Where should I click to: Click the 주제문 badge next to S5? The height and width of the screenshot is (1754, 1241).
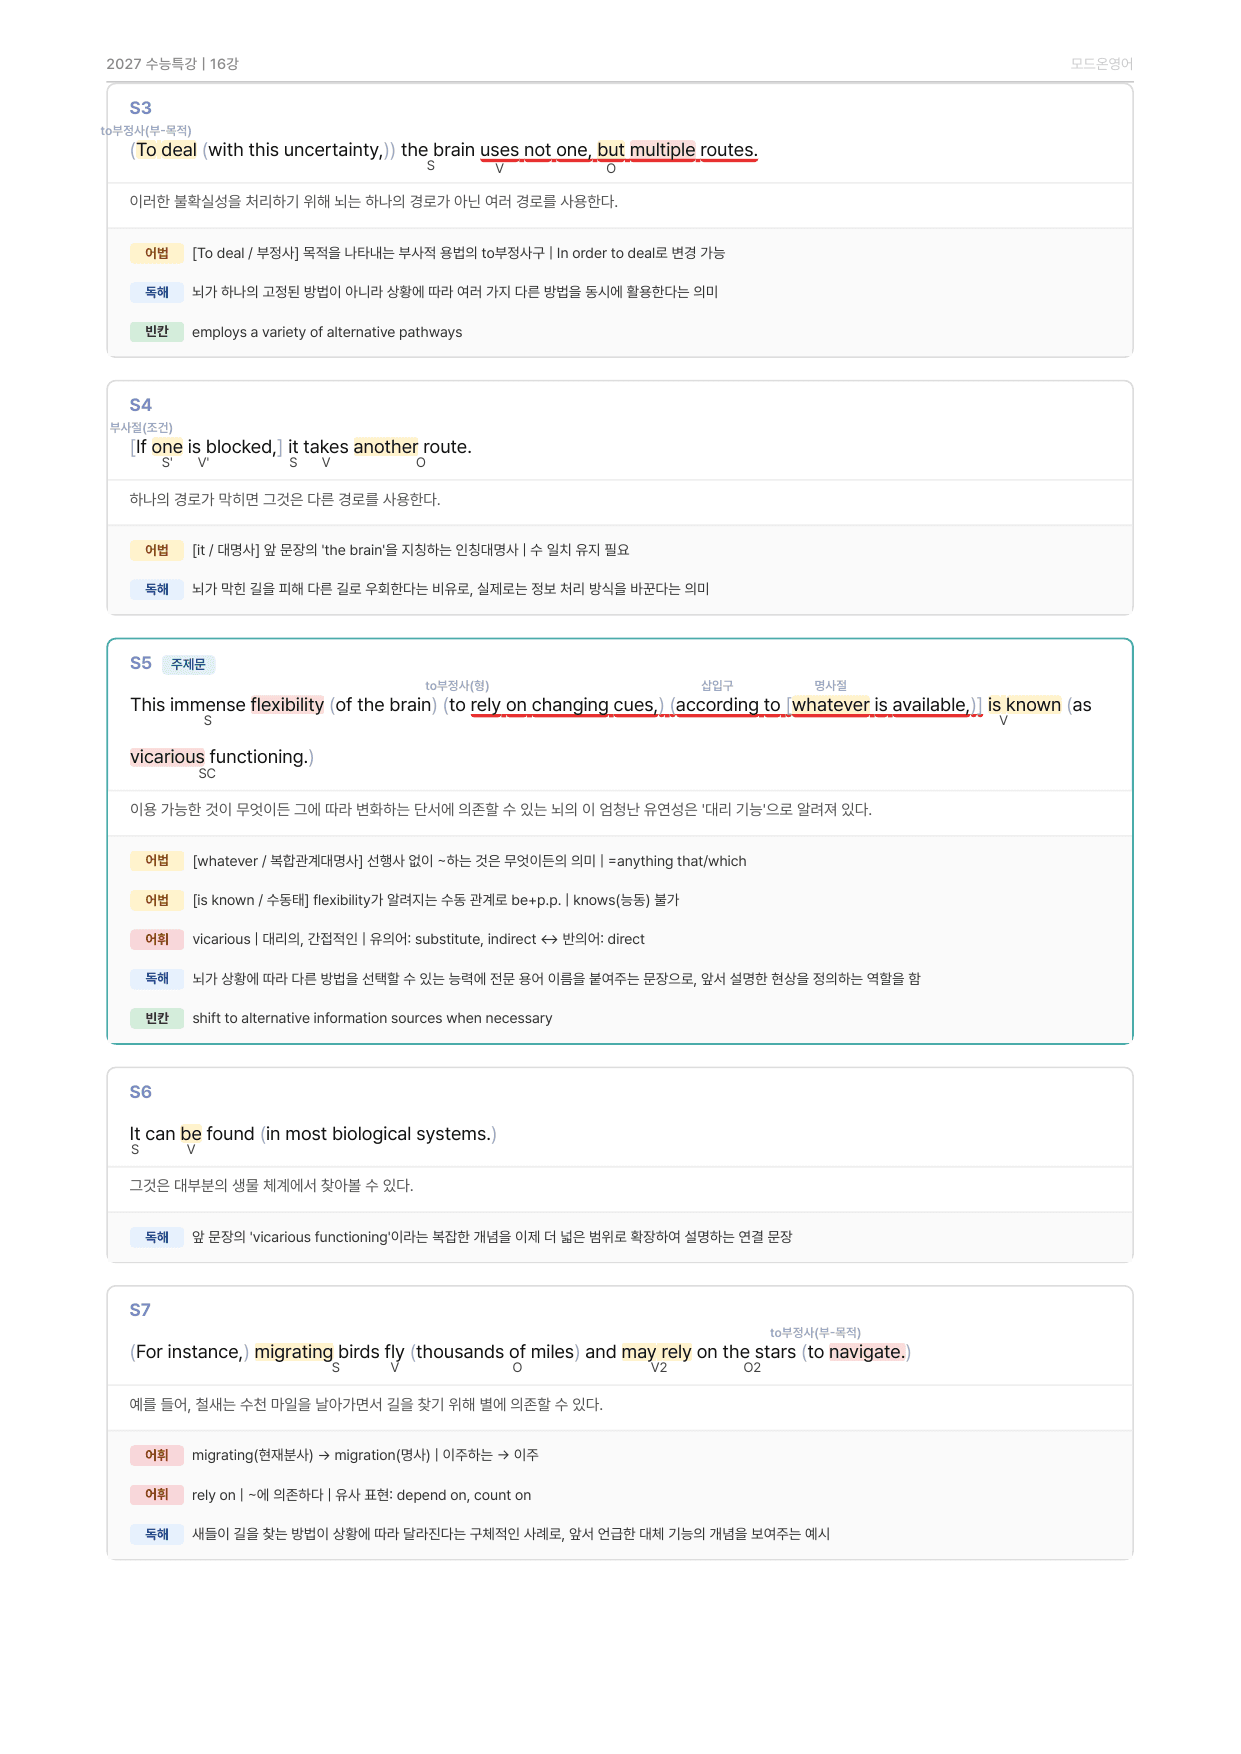(188, 664)
